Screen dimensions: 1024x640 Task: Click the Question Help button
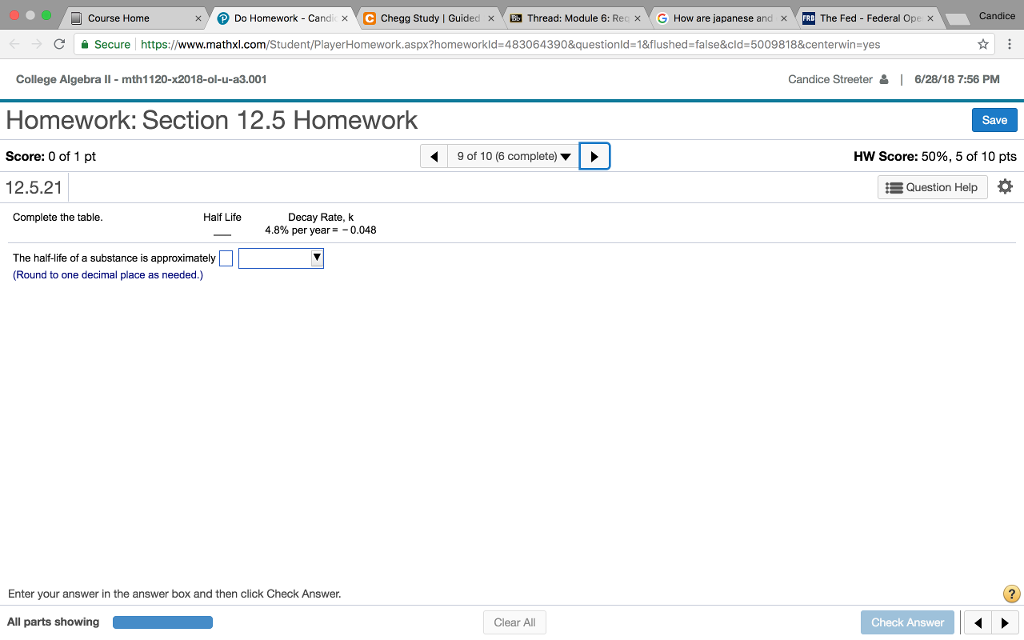tap(932, 186)
